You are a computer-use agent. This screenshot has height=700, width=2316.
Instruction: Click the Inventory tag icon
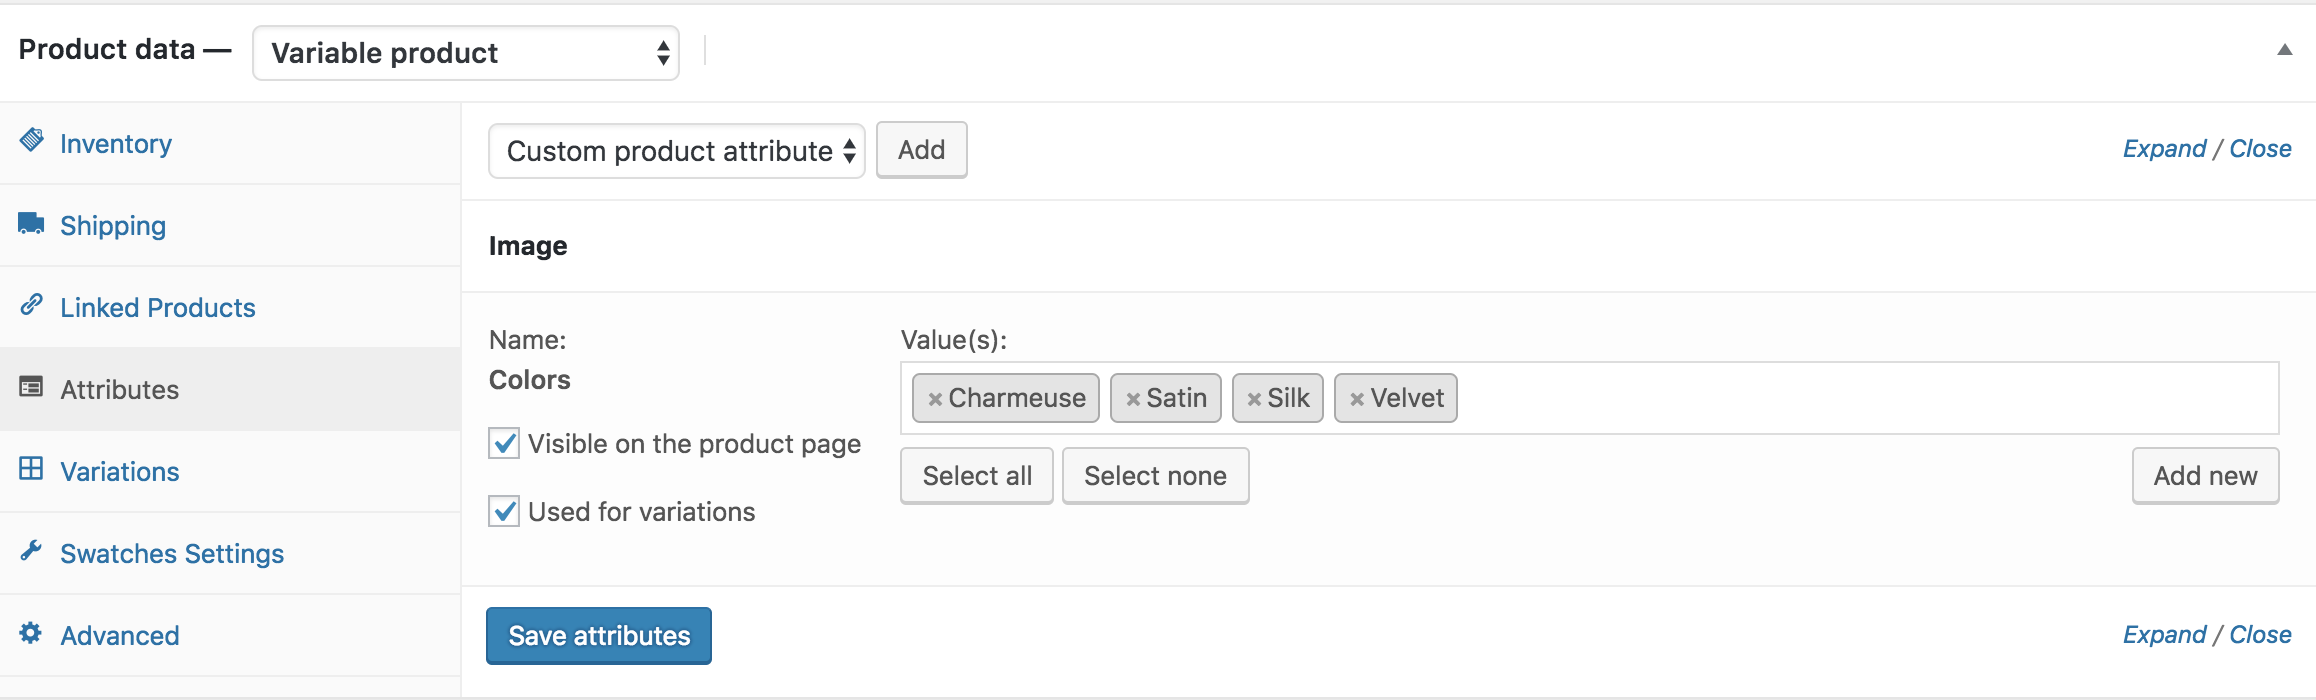31,141
